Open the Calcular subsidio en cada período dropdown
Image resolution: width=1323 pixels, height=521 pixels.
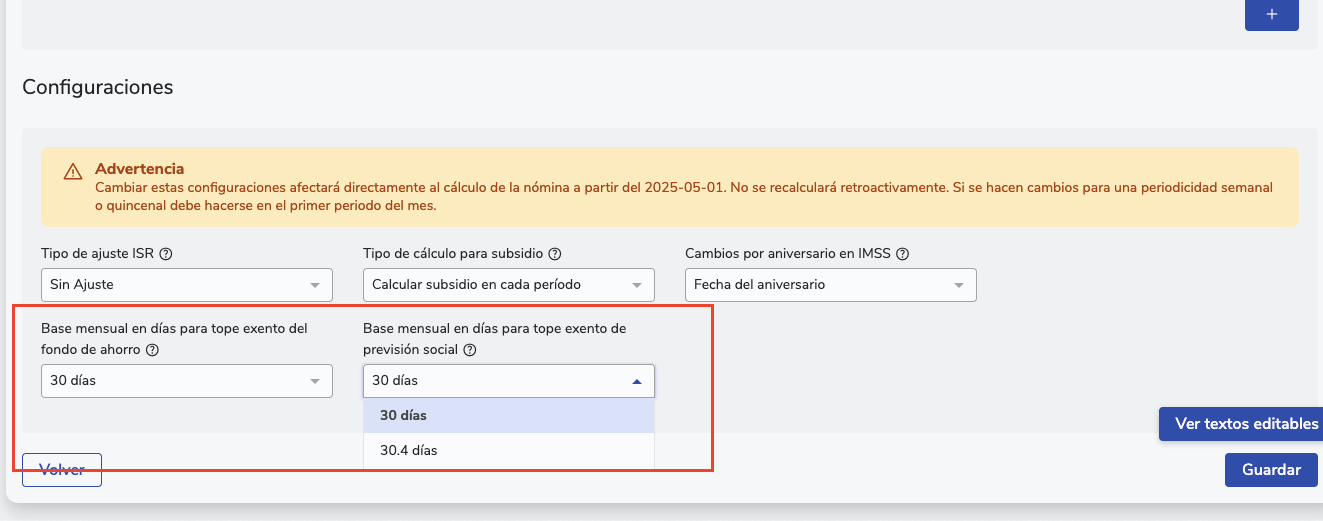pos(508,285)
